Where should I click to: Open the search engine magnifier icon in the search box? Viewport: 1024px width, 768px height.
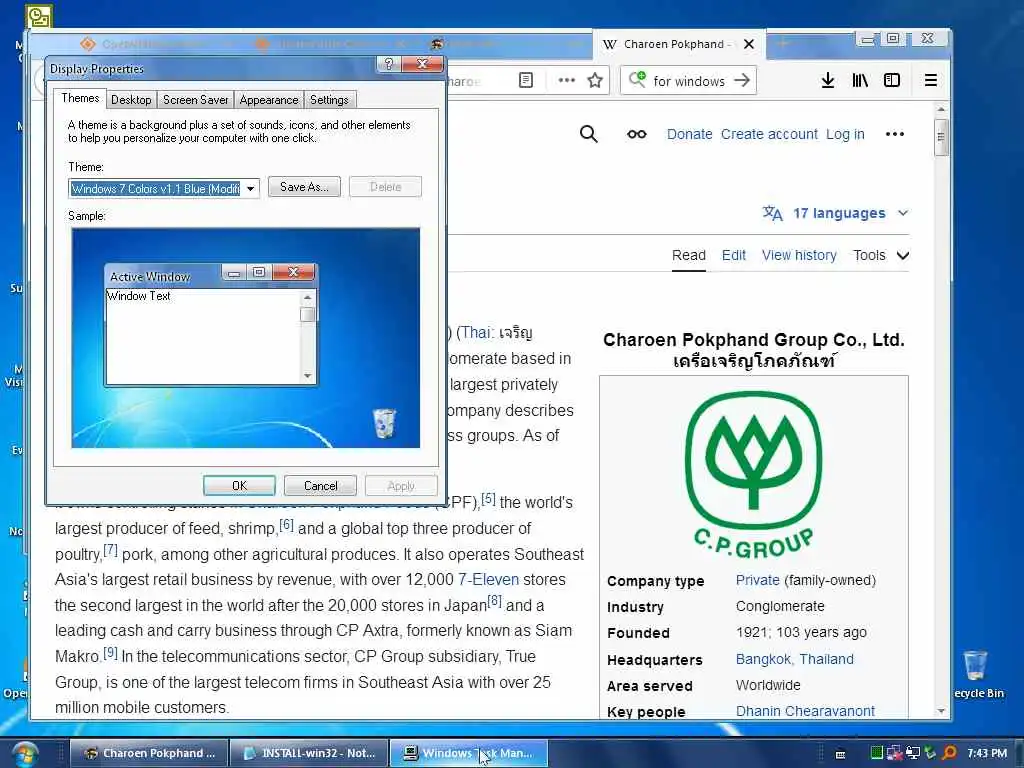pos(637,80)
